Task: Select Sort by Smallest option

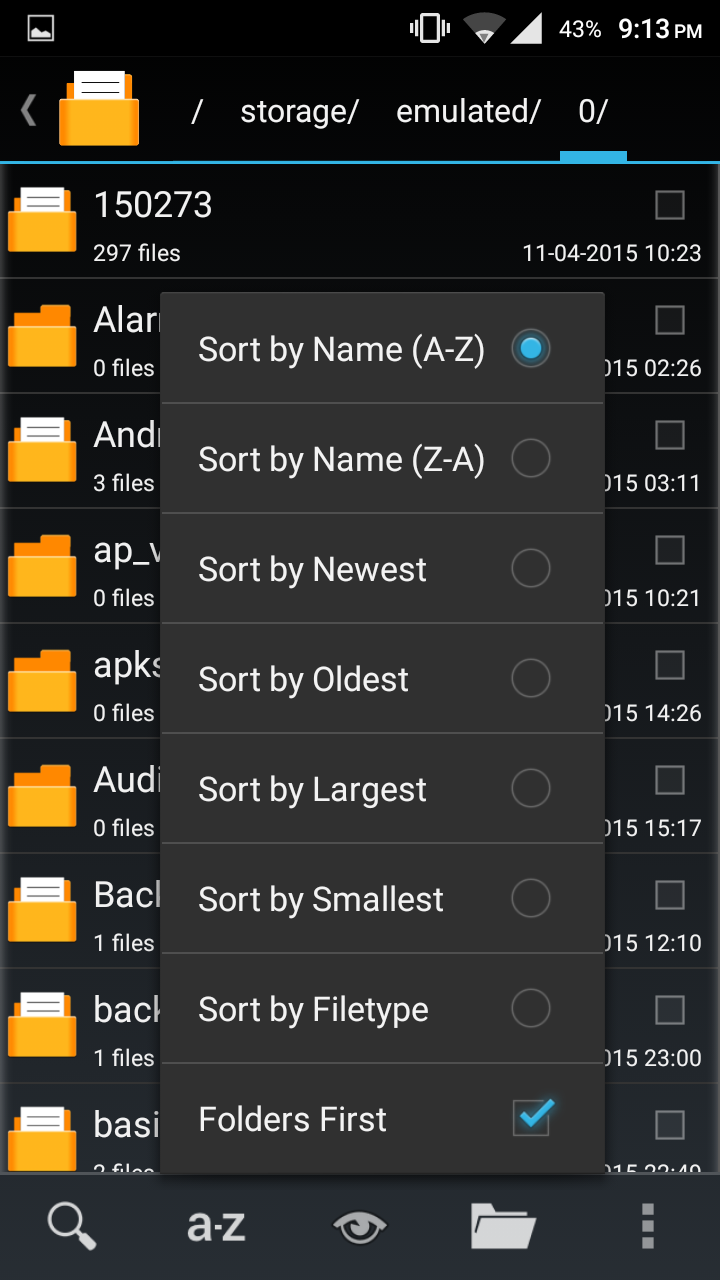Action: [x=530, y=898]
